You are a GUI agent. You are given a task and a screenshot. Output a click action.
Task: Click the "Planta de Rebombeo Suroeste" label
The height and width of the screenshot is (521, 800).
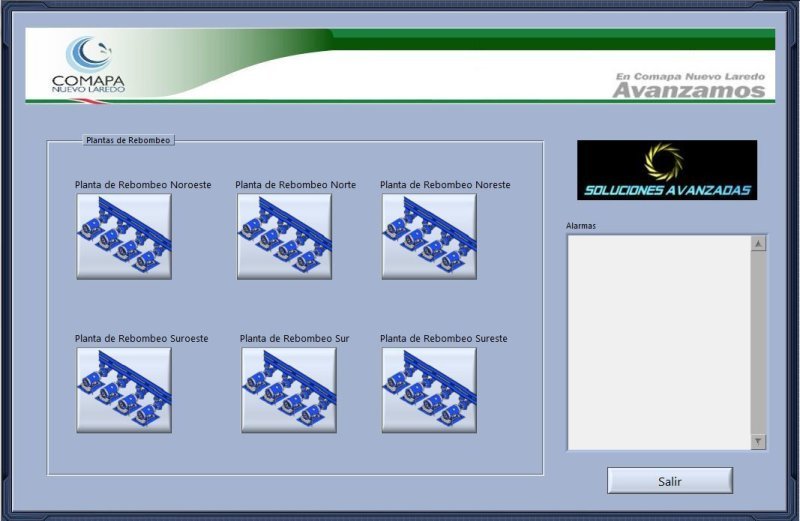[x=141, y=338]
